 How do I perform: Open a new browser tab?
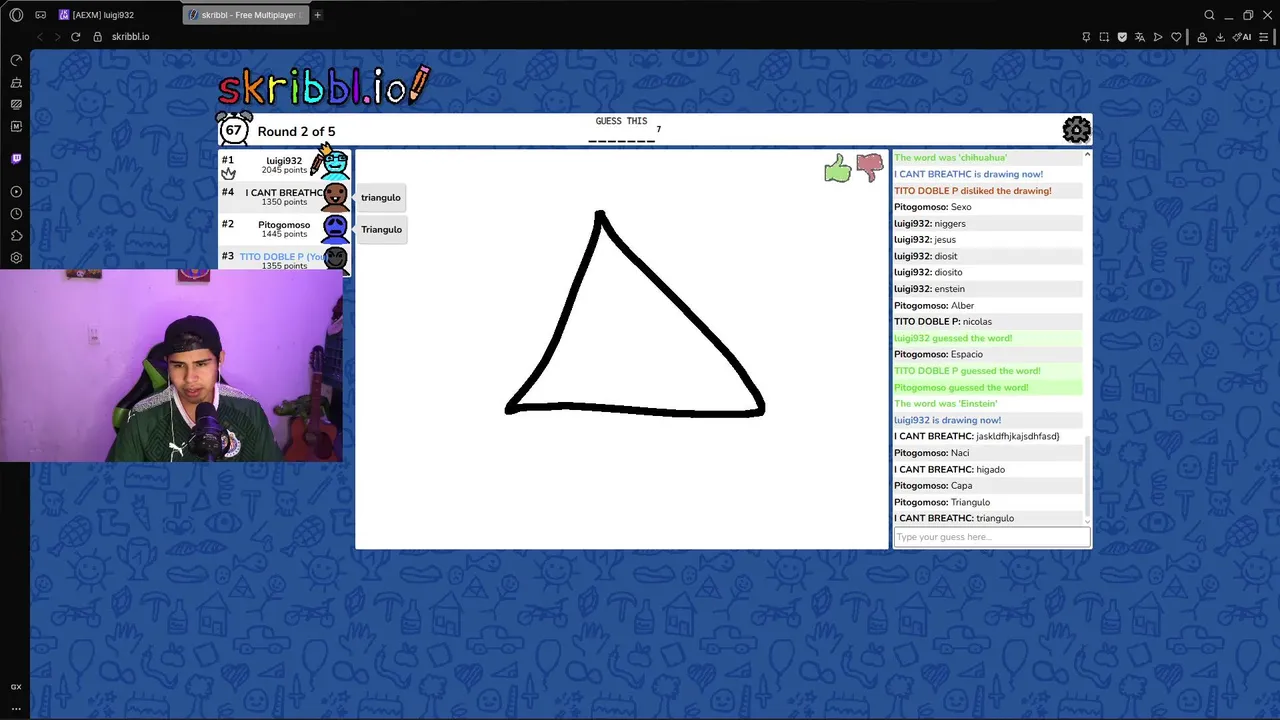[x=318, y=15]
